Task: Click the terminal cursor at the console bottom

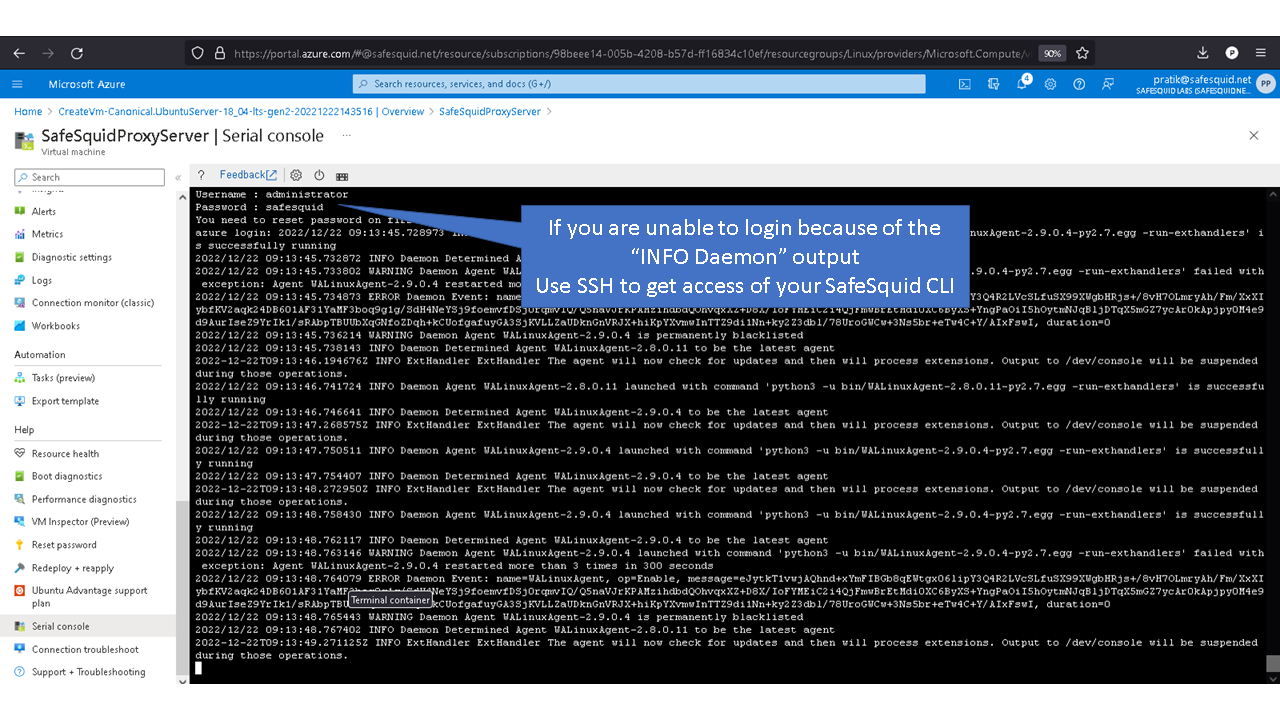Action: tap(198, 668)
